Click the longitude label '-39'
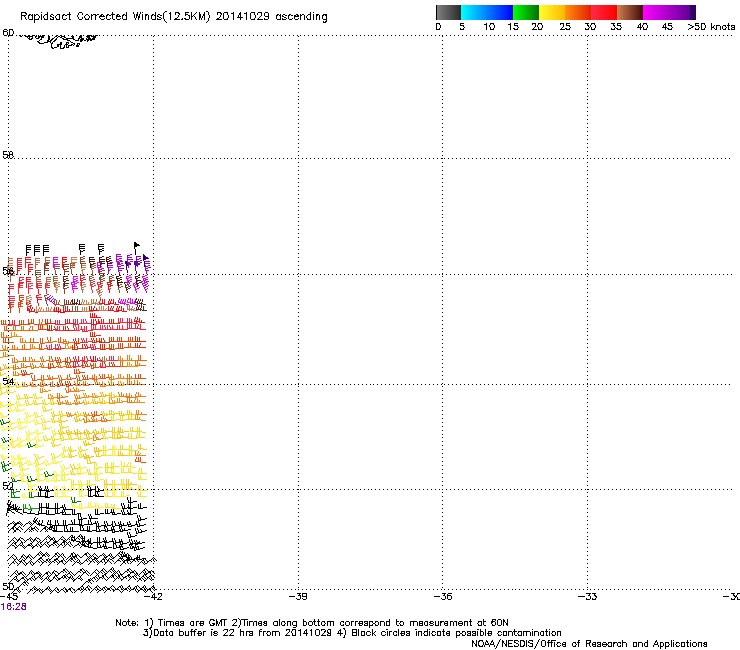Screen dimensions: 740x650 [298, 597]
